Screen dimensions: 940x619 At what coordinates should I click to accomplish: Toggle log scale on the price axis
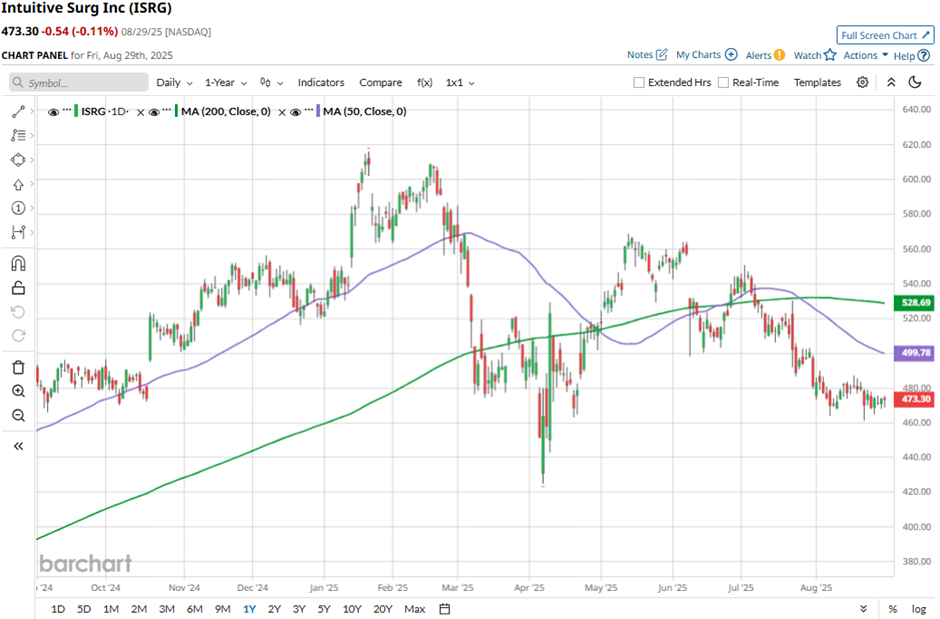pos(919,609)
